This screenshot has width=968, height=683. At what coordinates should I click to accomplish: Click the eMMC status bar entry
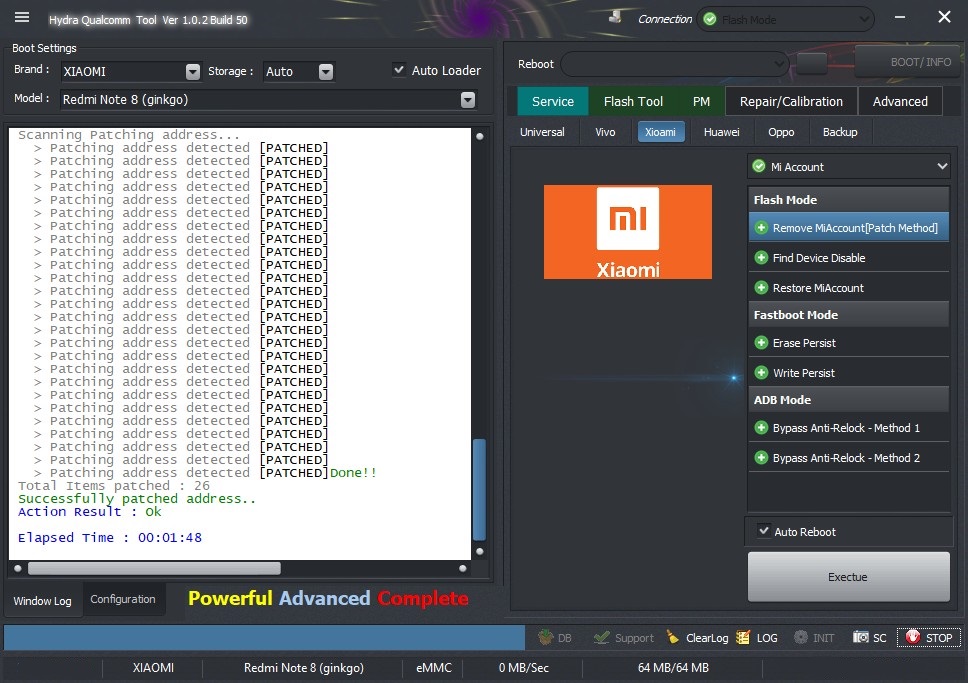click(433, 668)
